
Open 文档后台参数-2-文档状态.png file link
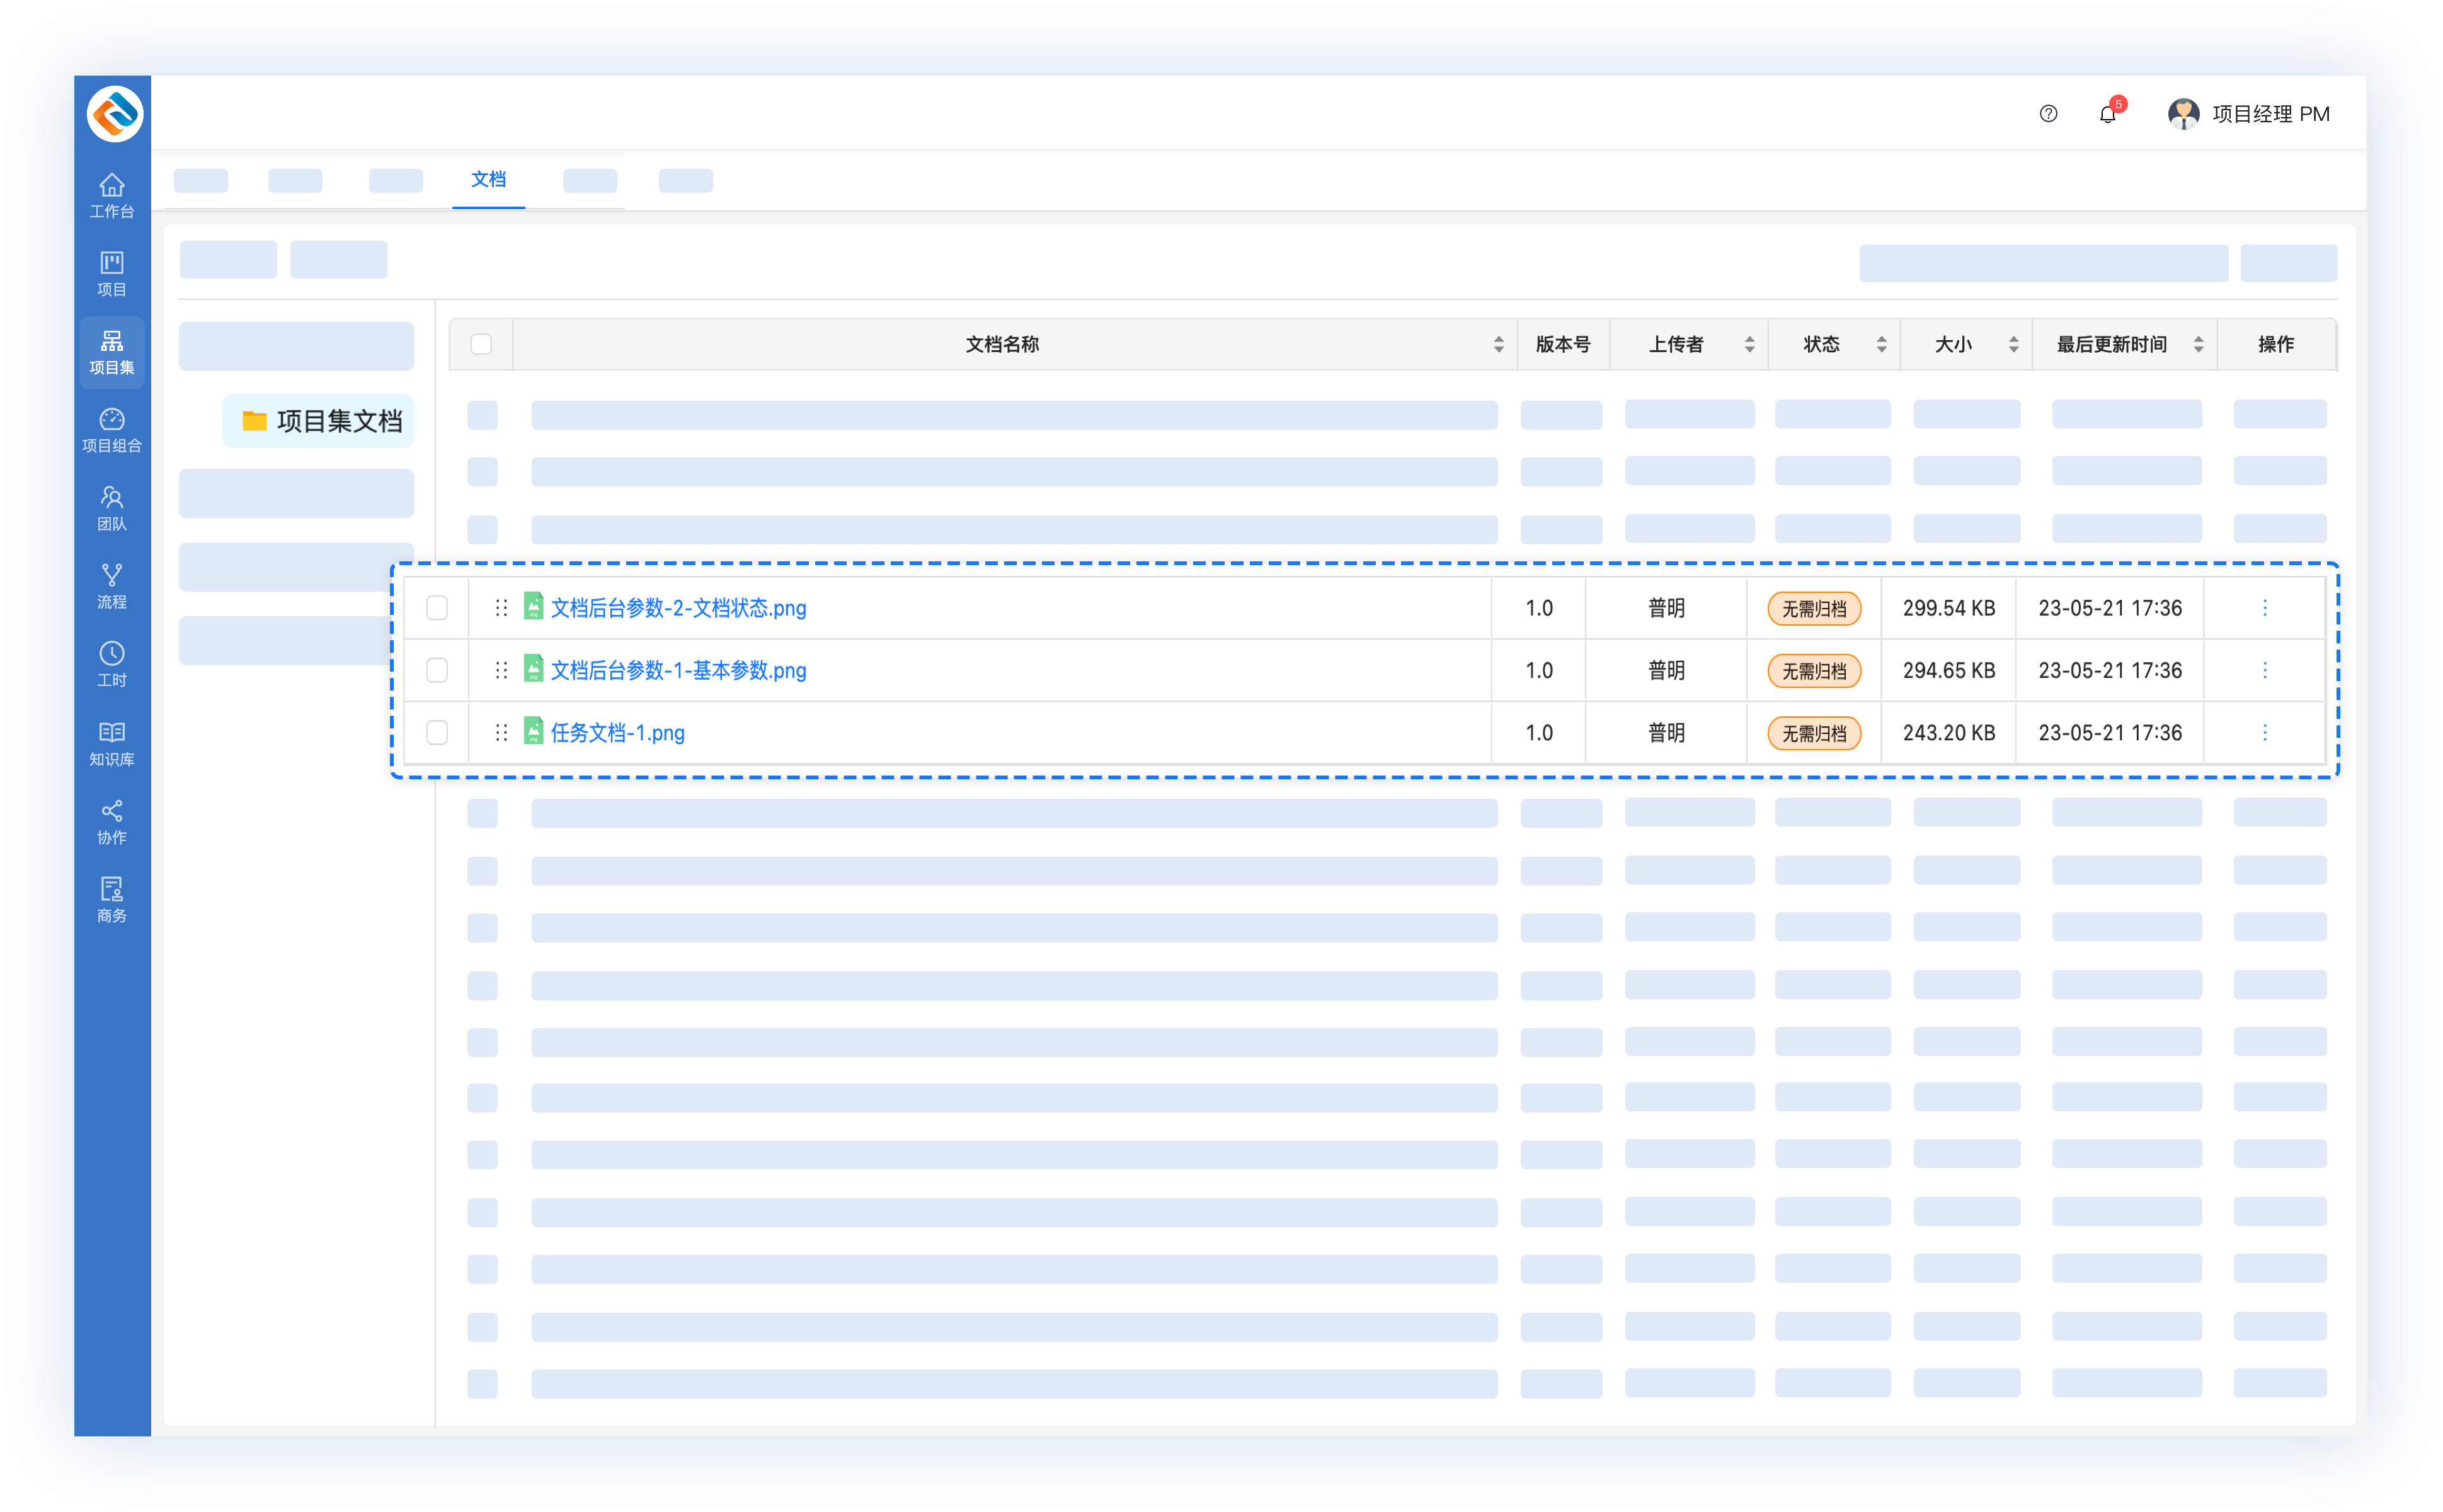click(x=678, y=608)
